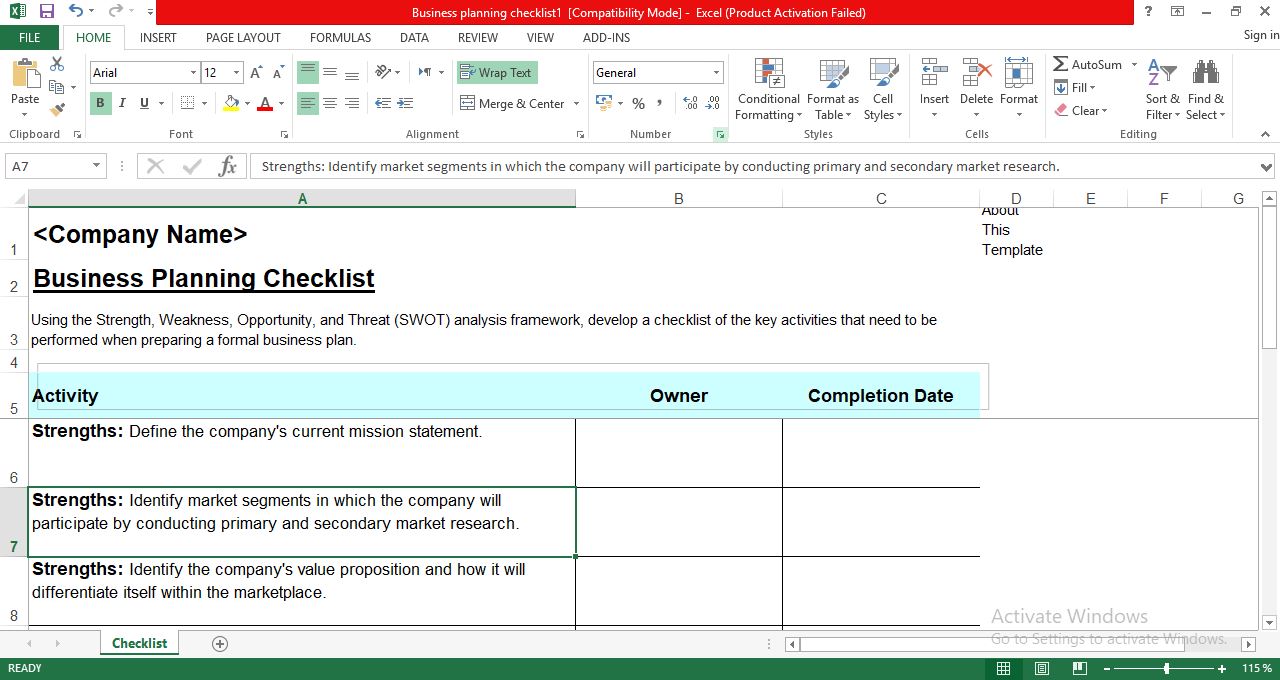Open the FILE menu
1280x680 pixels.
point(29,37)
